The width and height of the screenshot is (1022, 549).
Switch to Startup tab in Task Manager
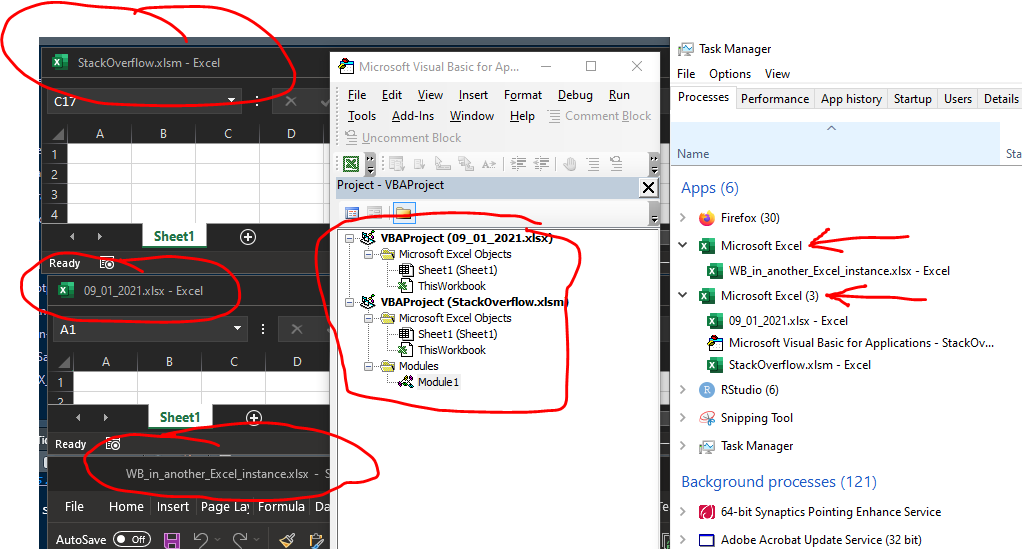point(912,98)
